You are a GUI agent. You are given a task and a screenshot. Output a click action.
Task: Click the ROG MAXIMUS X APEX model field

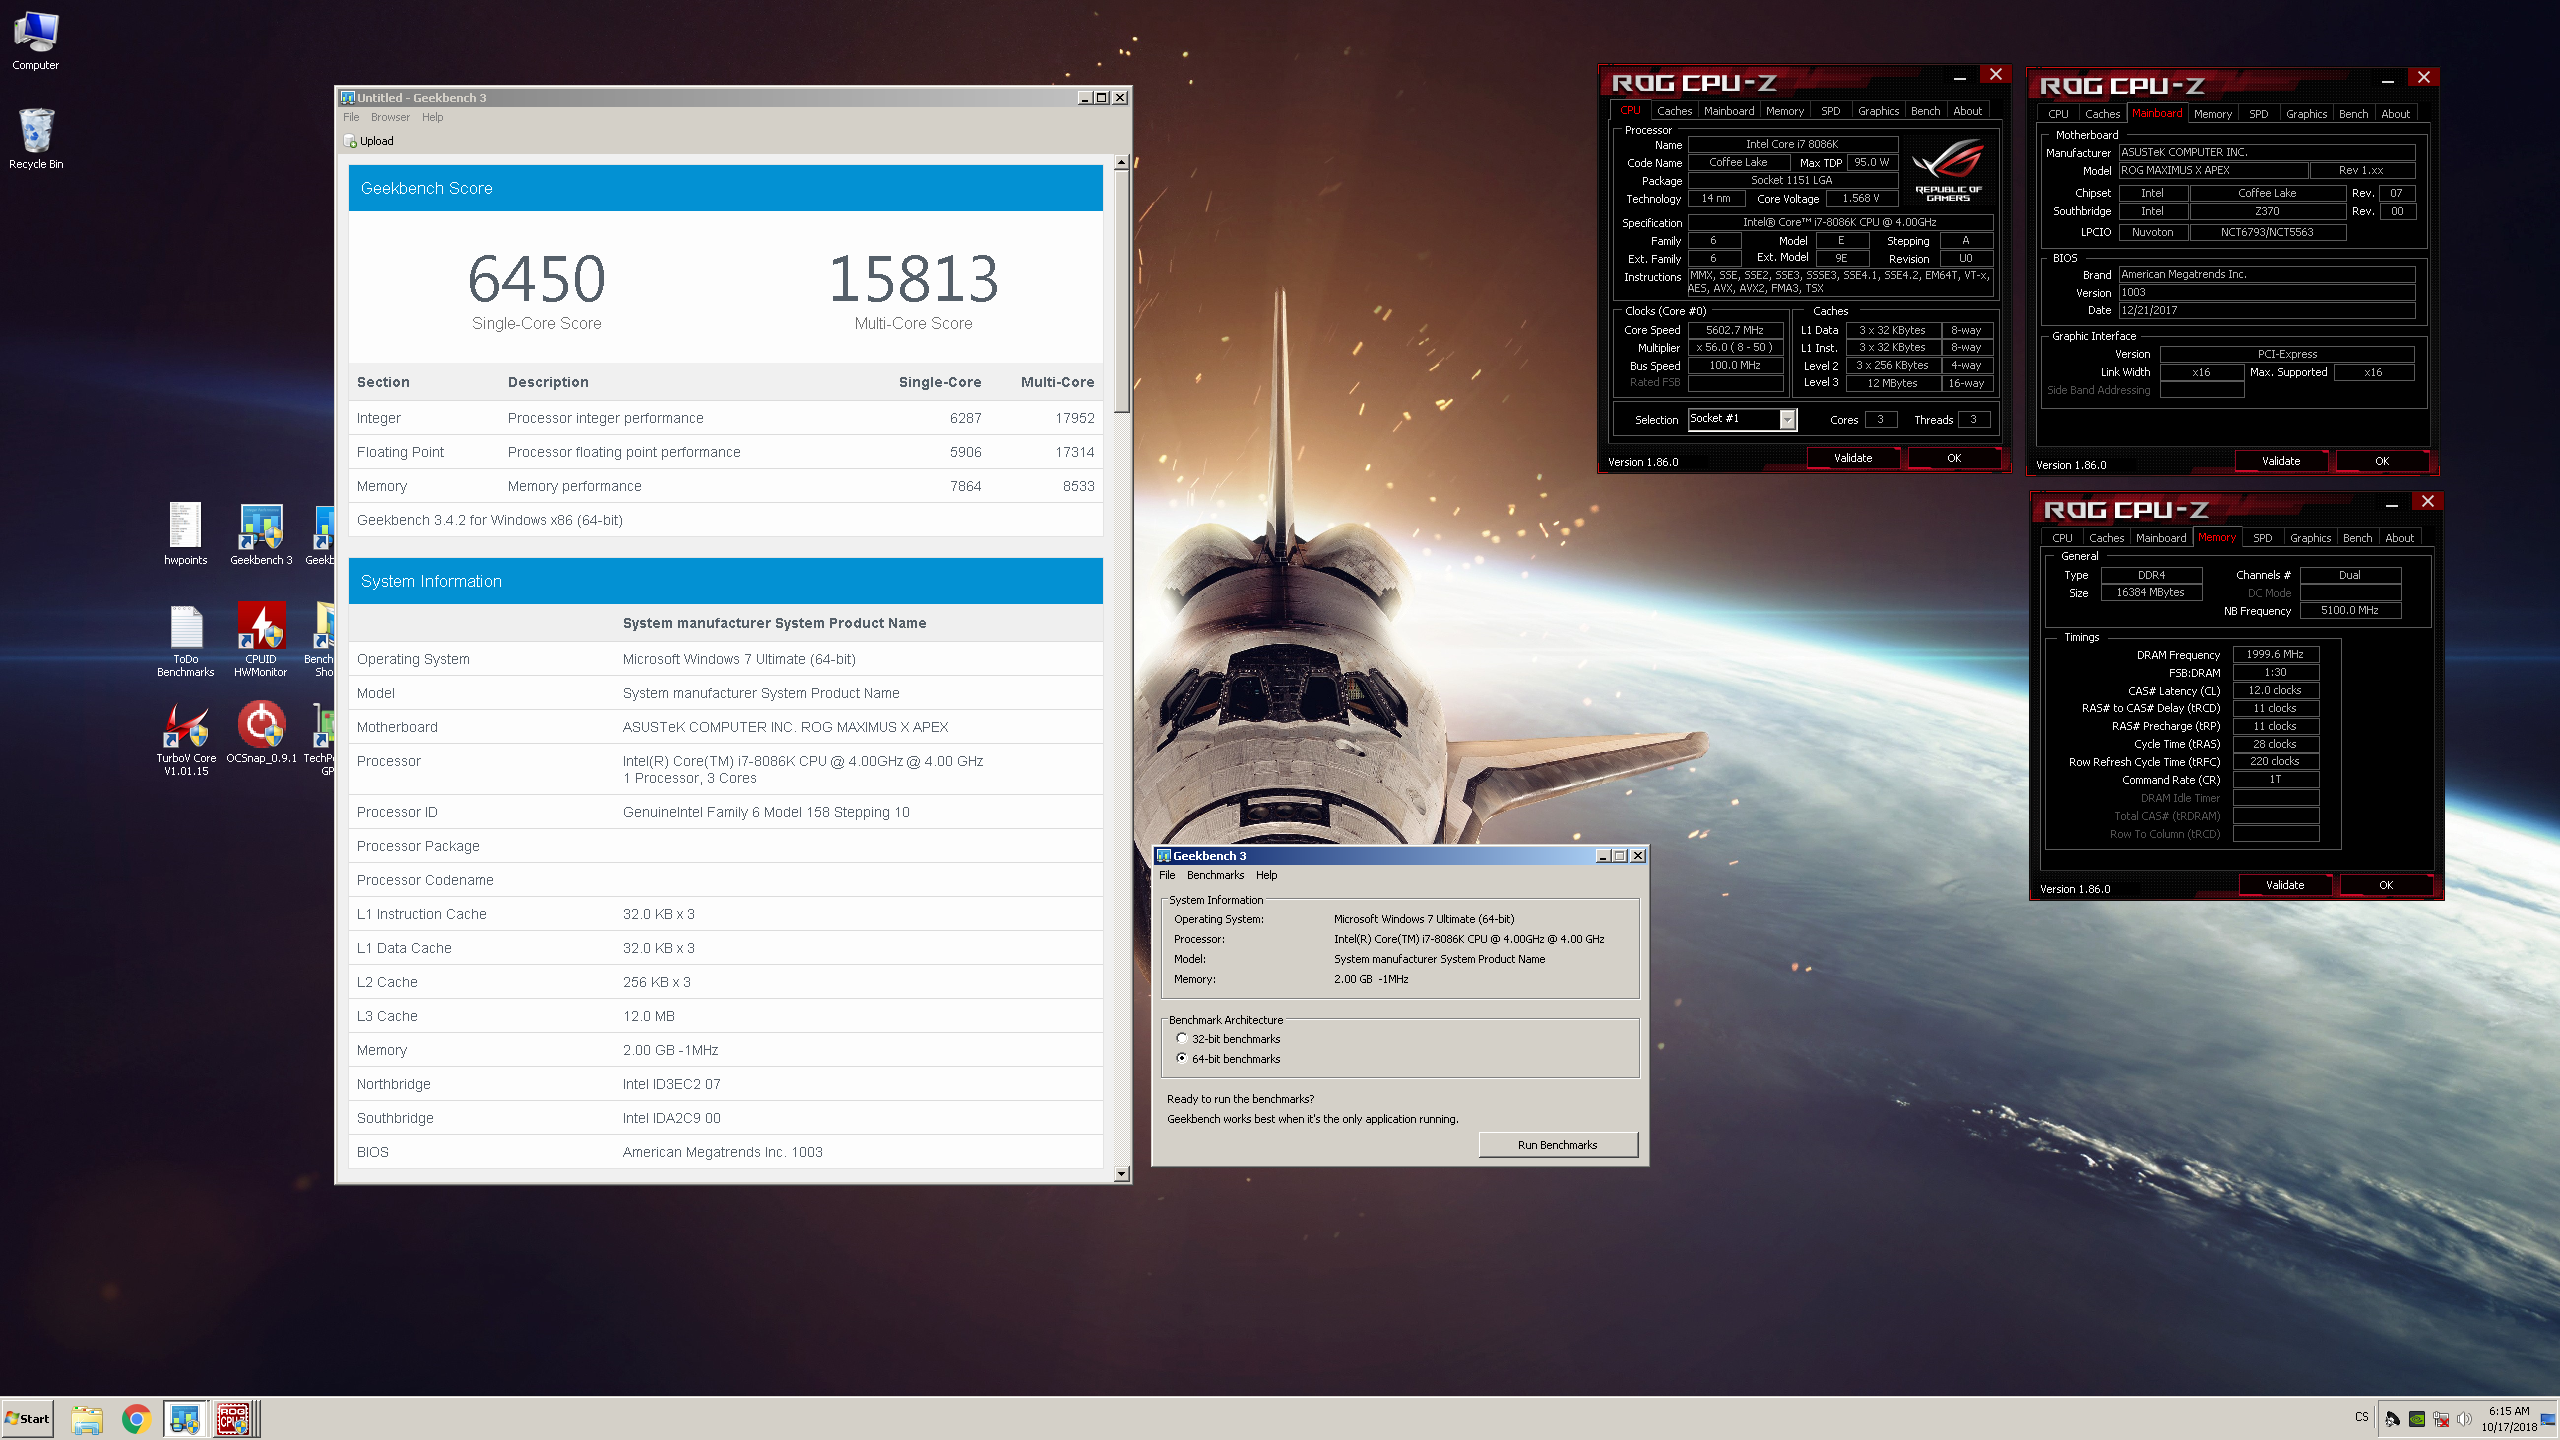tap(2213, 171)
